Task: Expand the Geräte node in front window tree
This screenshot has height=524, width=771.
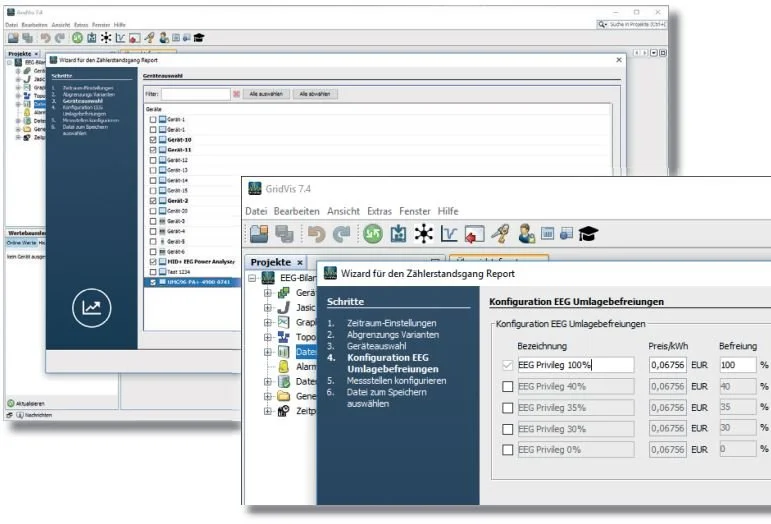Action: [267, 293]
